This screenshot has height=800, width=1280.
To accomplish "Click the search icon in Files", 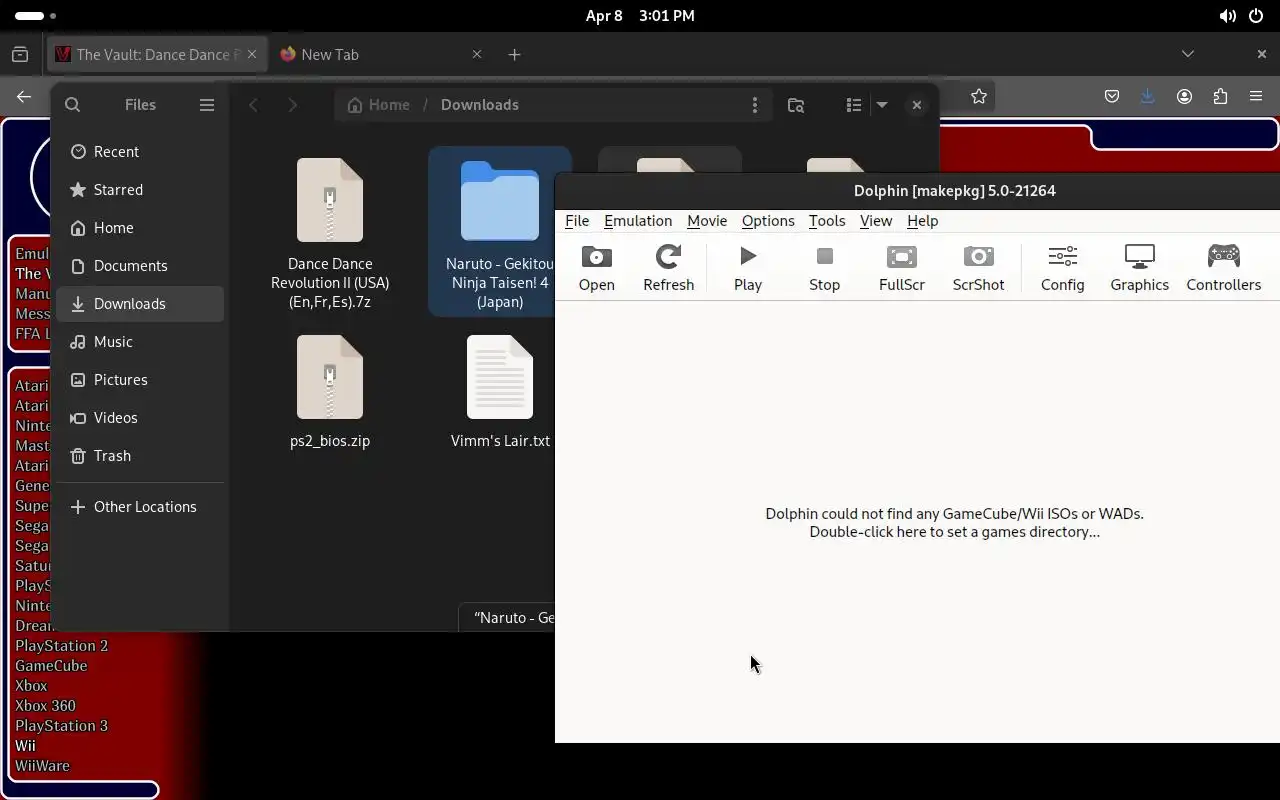I will tap(73, 105).
